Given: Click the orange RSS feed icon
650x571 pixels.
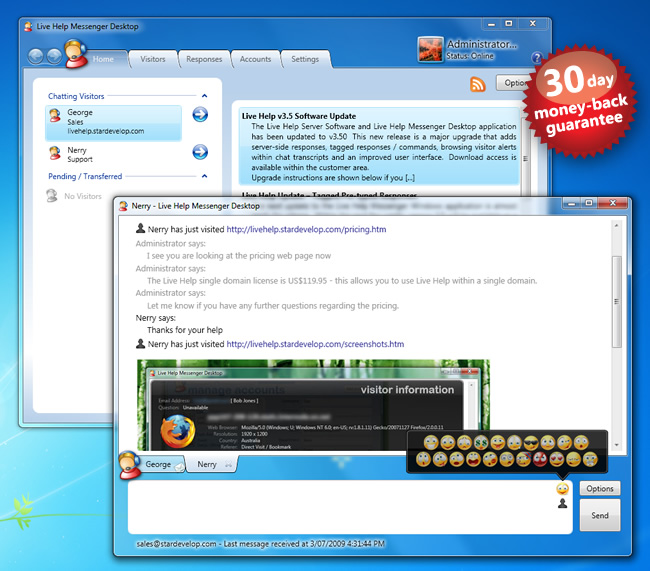Looking at the screenshot, I should 478,84.
